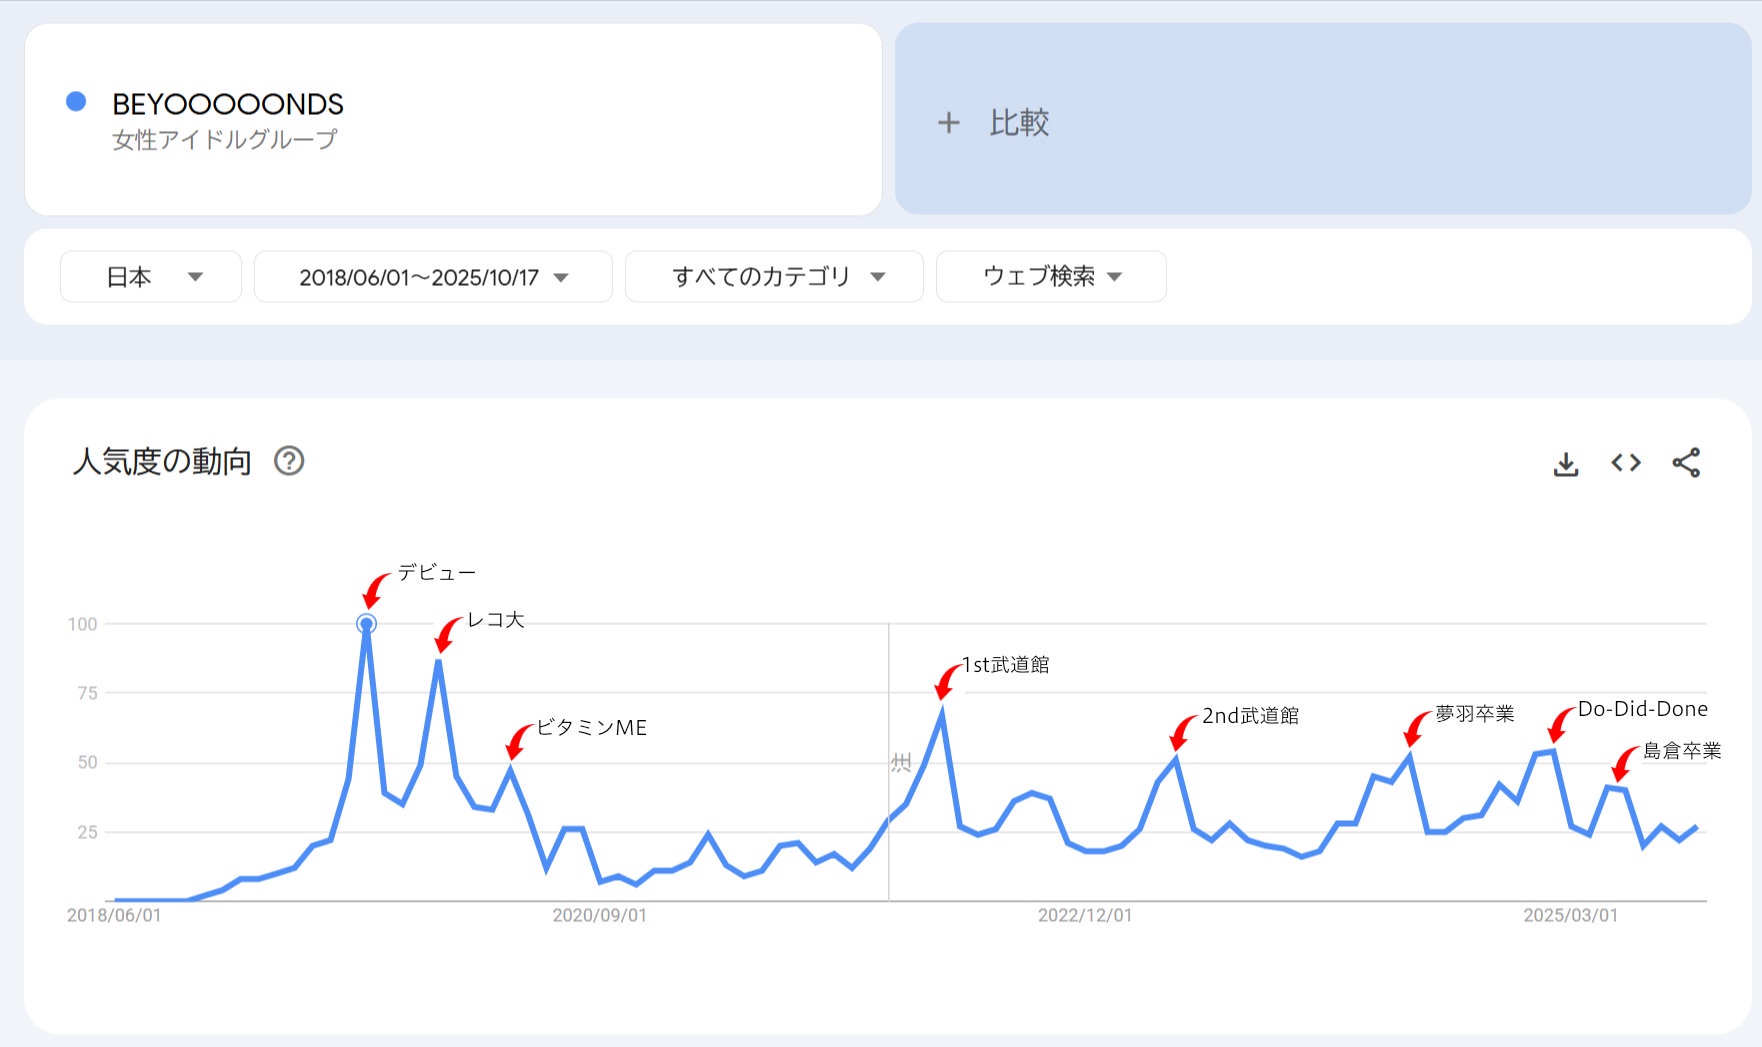Click the 1st武道館 peak on the graph
The width and height of the screenshot is (1762, 1047).
942,710
